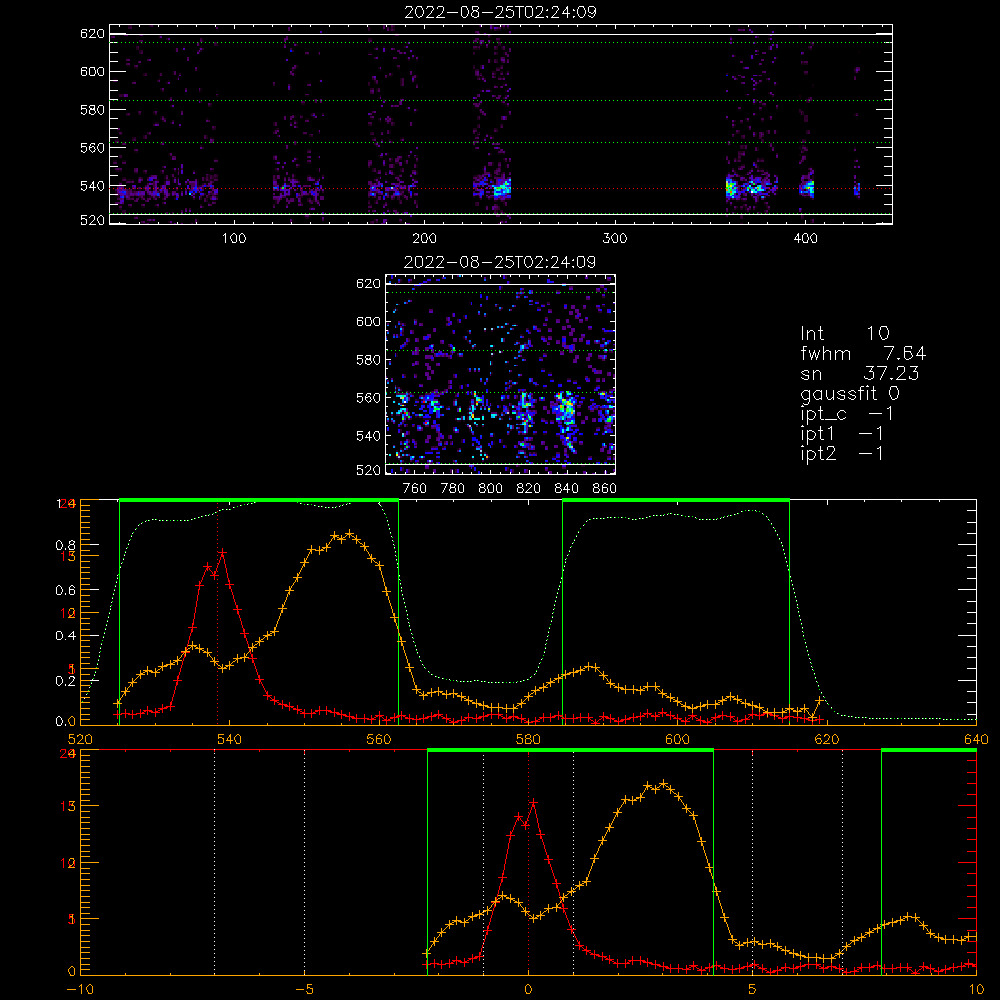The image size is (1000, 1000).
Task: Click the "800" x-axis label of the middle image
Action: point(490,489)
